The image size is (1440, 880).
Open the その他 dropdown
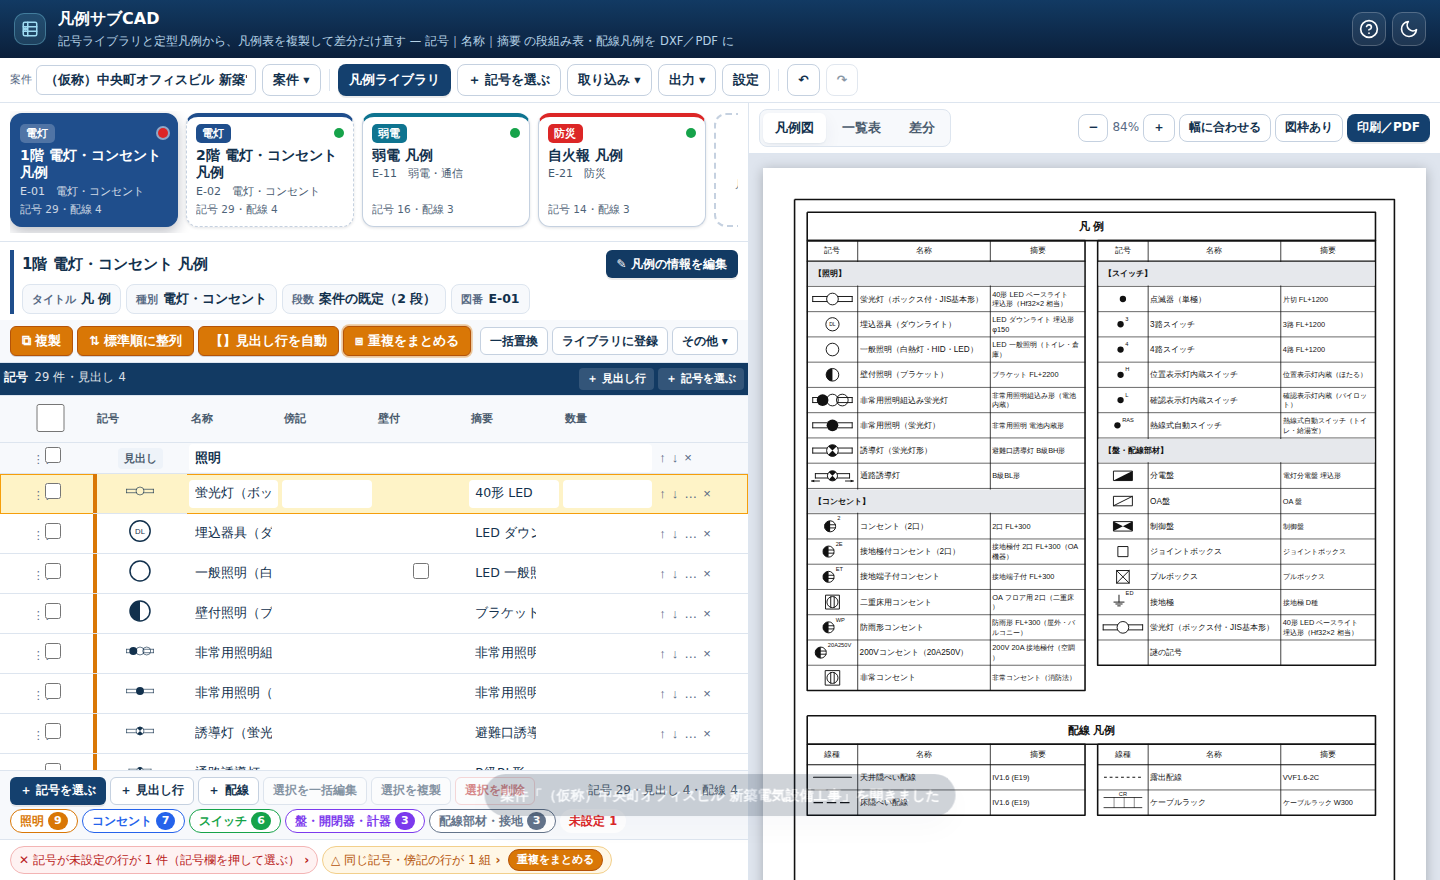click(x=705, y=341)
